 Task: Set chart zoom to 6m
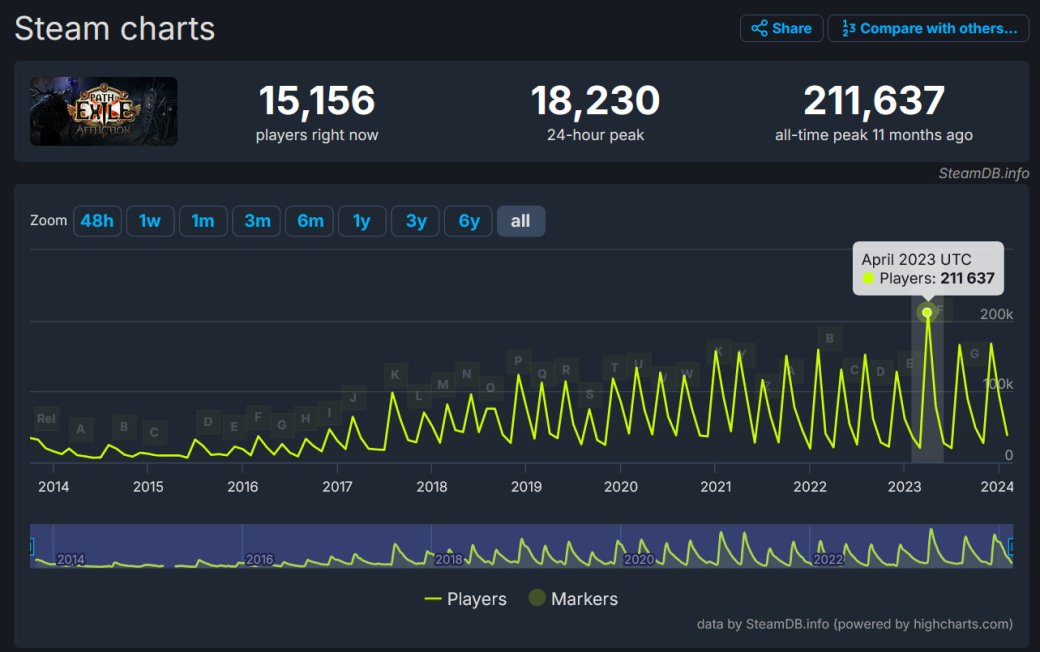click(x=310, y=221)
